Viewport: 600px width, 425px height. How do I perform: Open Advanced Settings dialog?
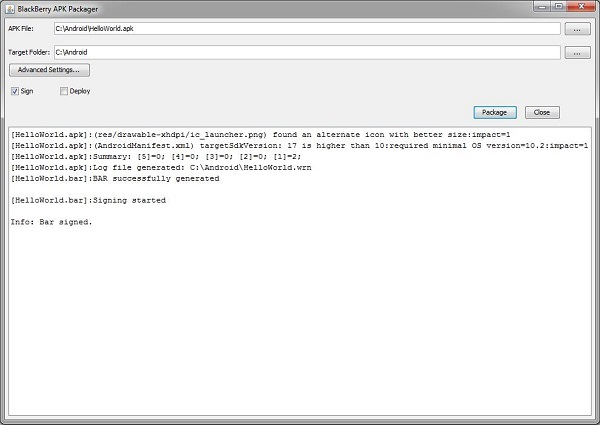(x=49, y=70)
